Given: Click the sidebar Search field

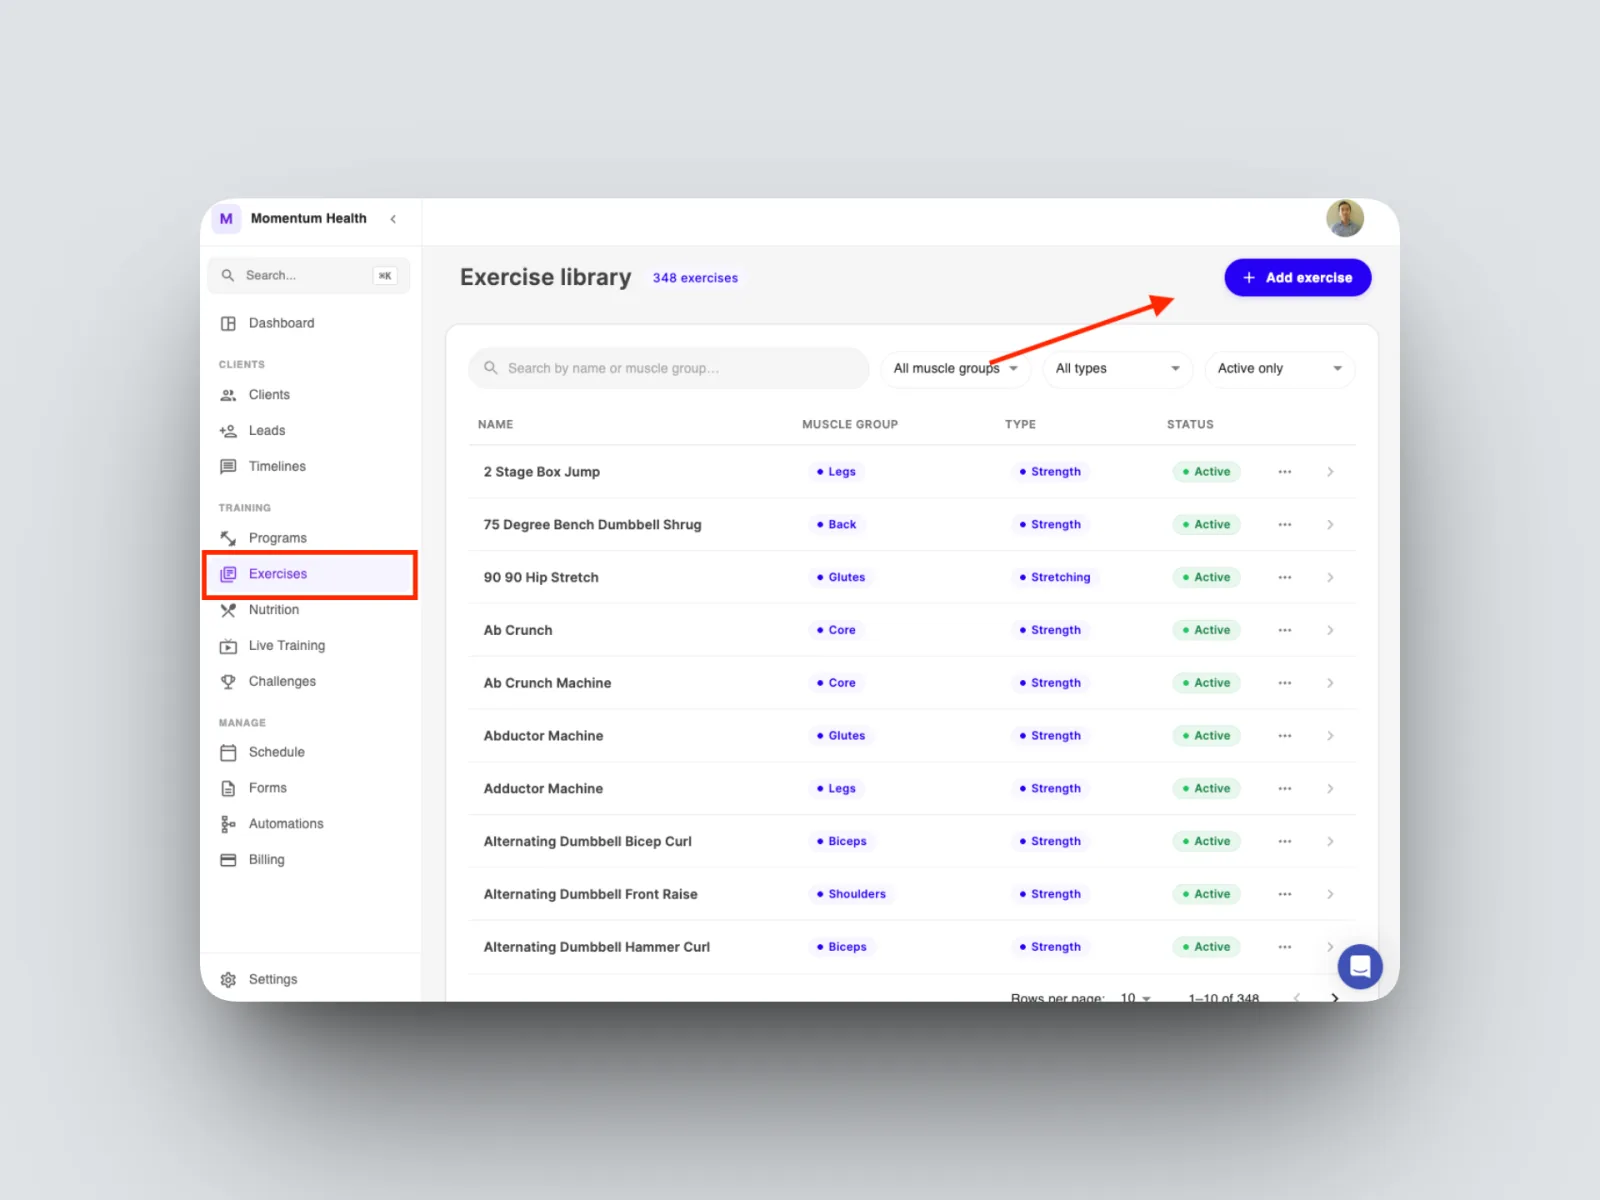Looking at the screenshot, I should click(x=309, y=276).
